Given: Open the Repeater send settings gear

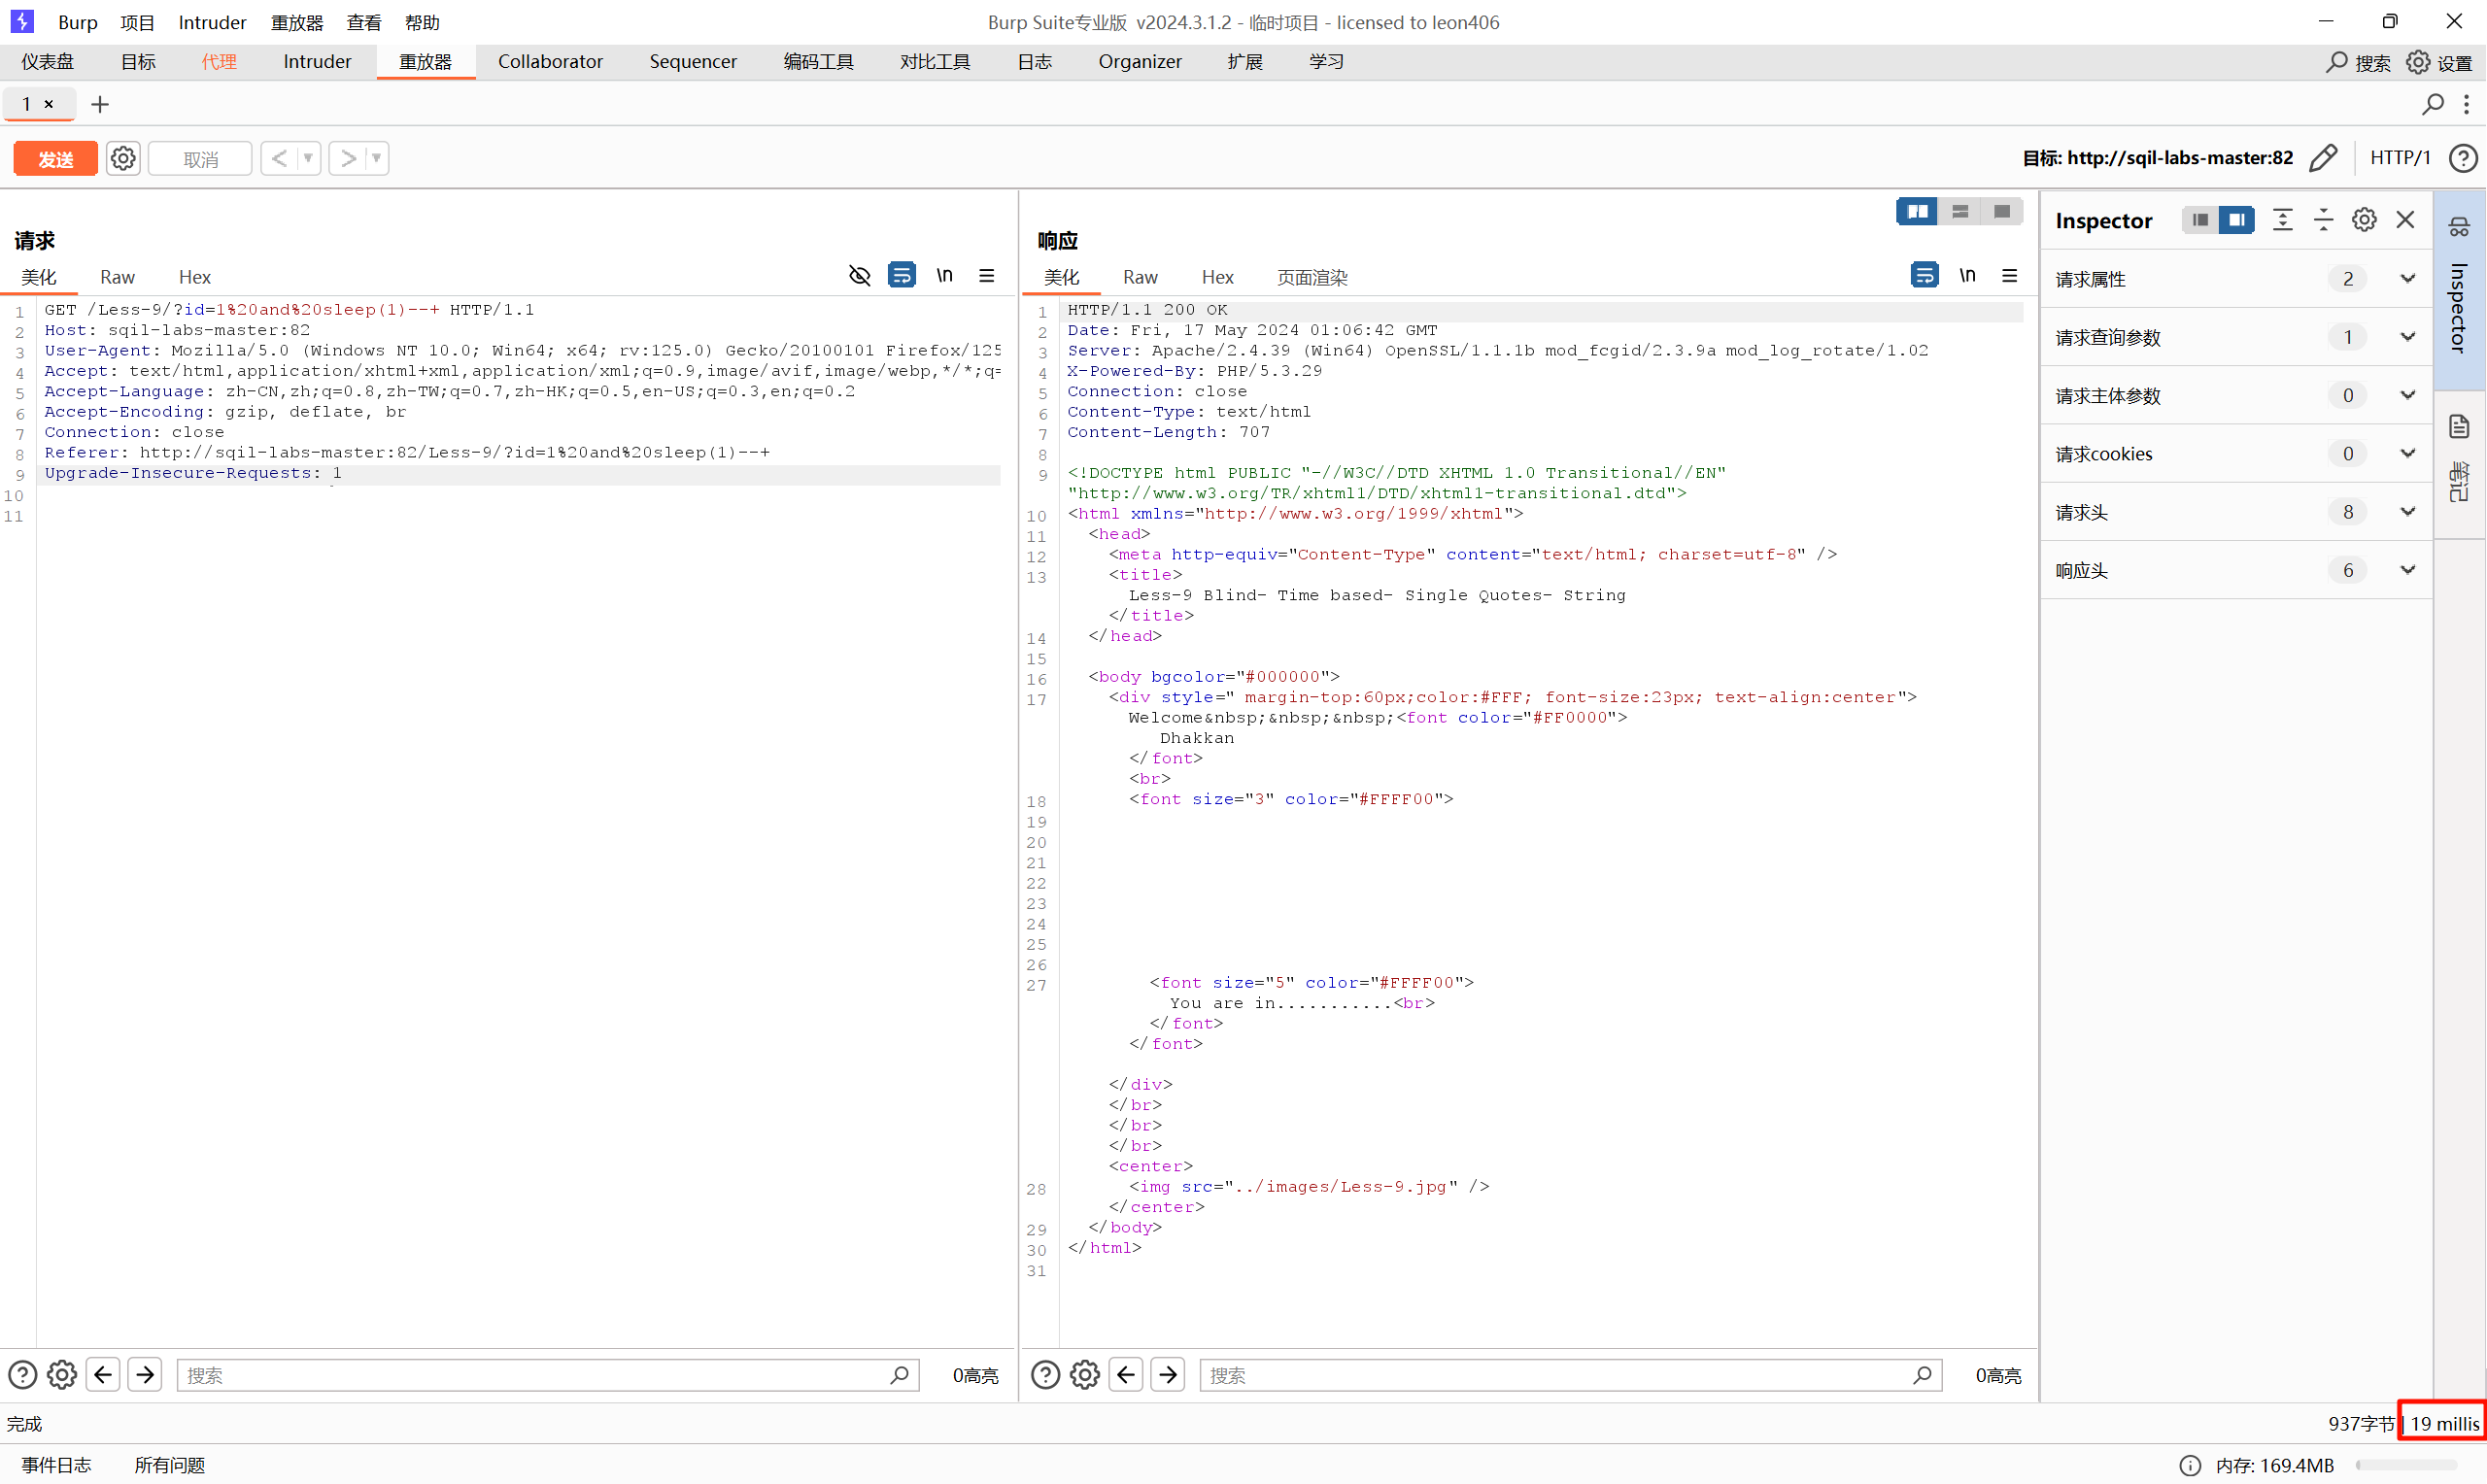Looking at the screenshot, I should tap(123, 158).
